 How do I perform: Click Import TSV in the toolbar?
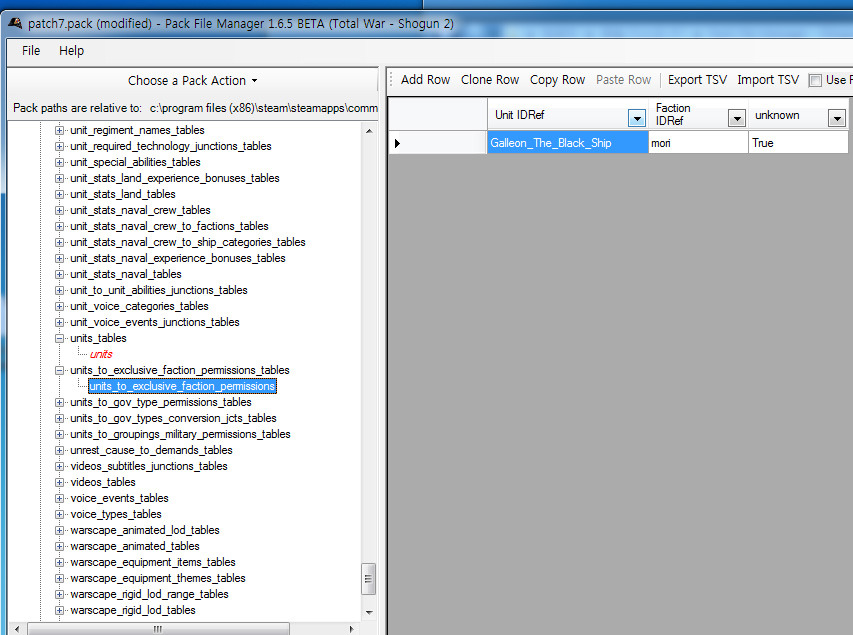coord(768,80)
